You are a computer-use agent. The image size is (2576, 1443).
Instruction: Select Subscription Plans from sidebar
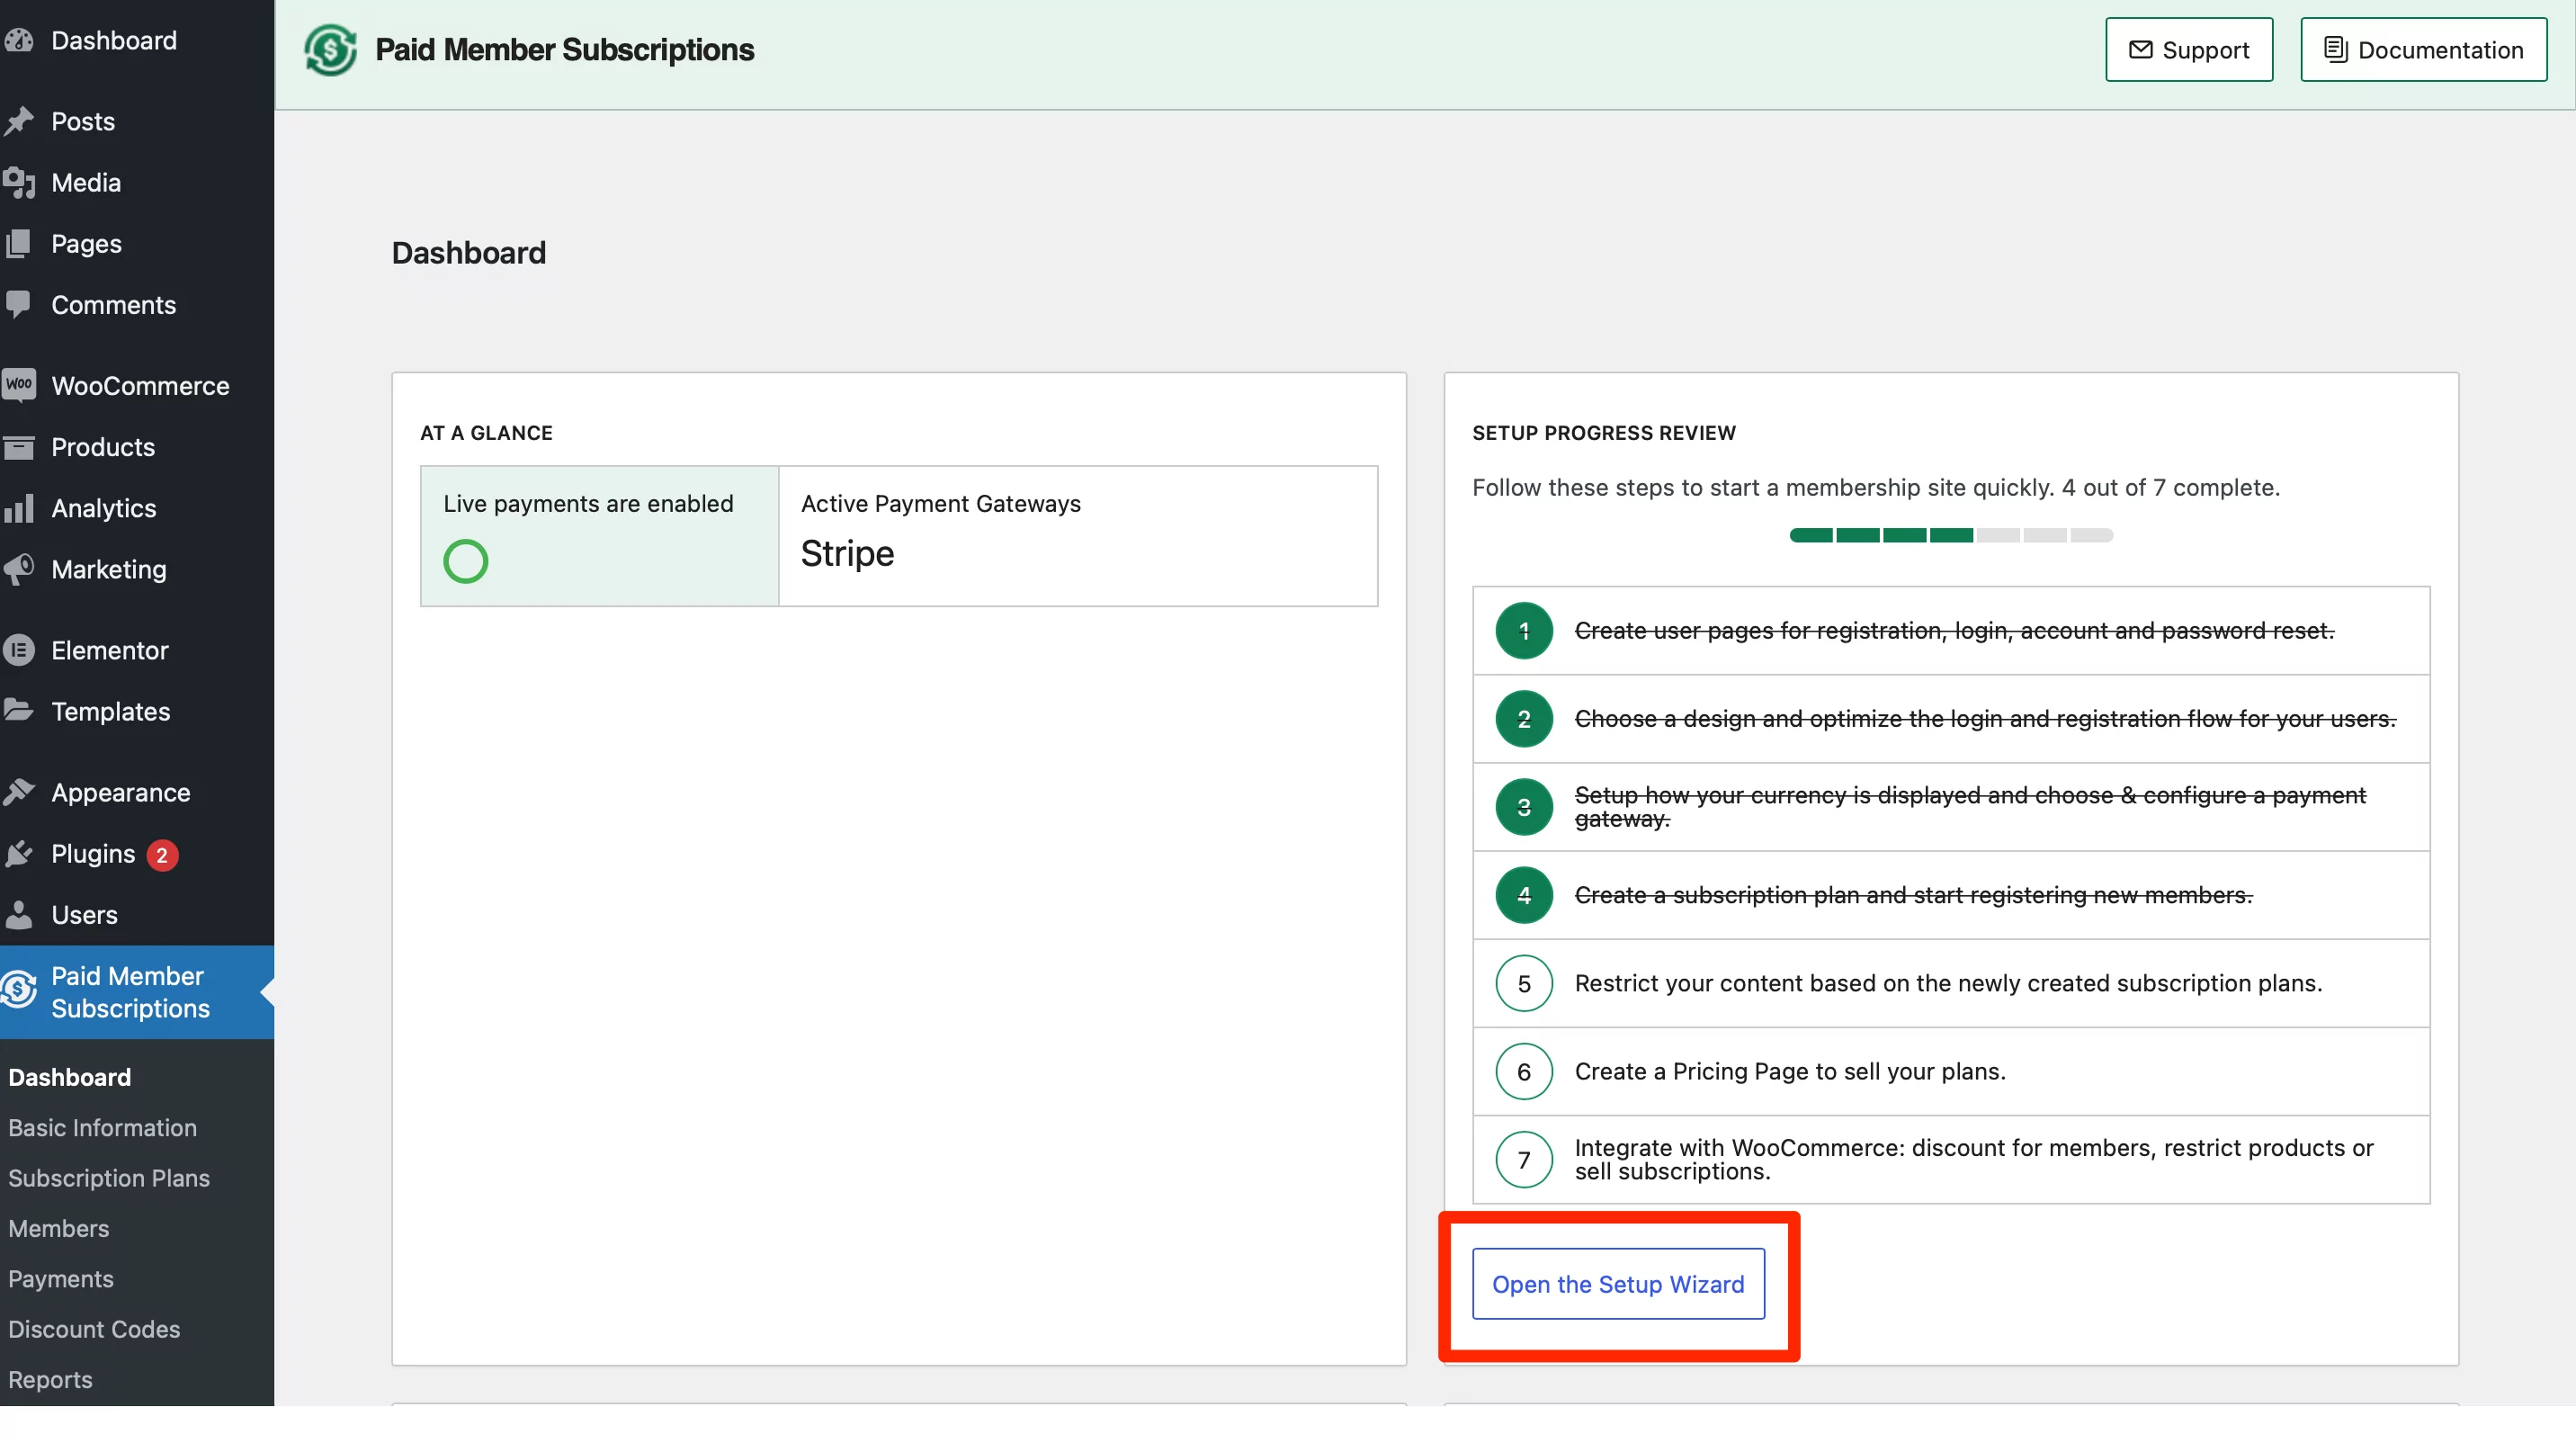[x=108, y=1178]
